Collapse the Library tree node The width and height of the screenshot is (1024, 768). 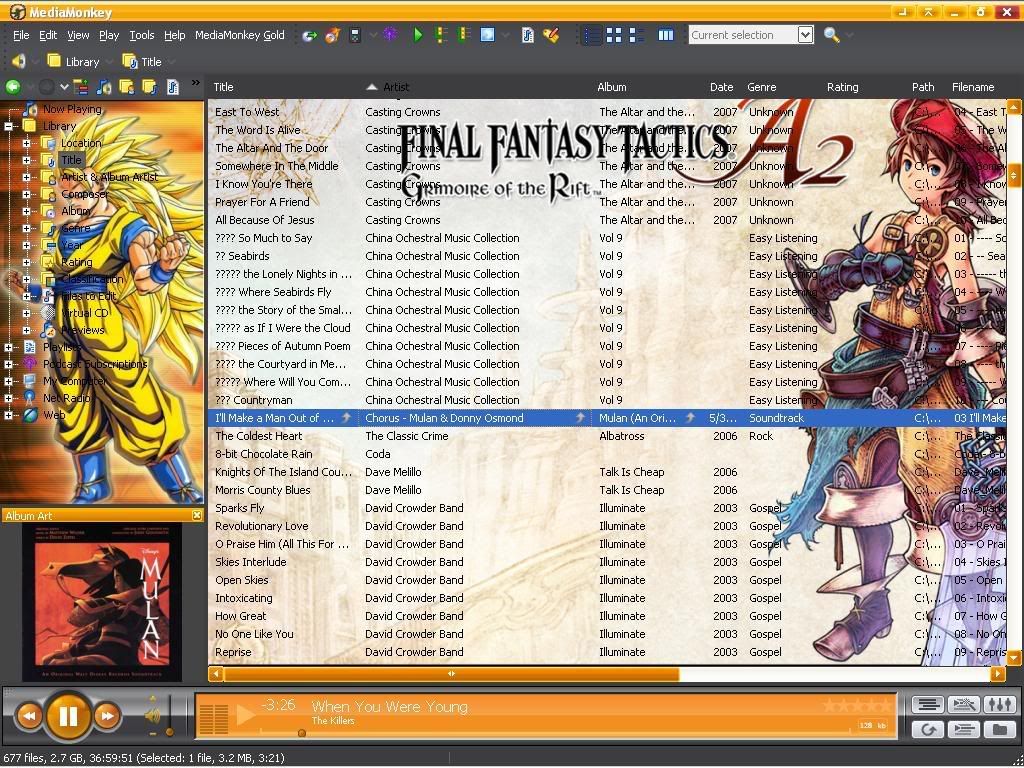pos(9,126)
